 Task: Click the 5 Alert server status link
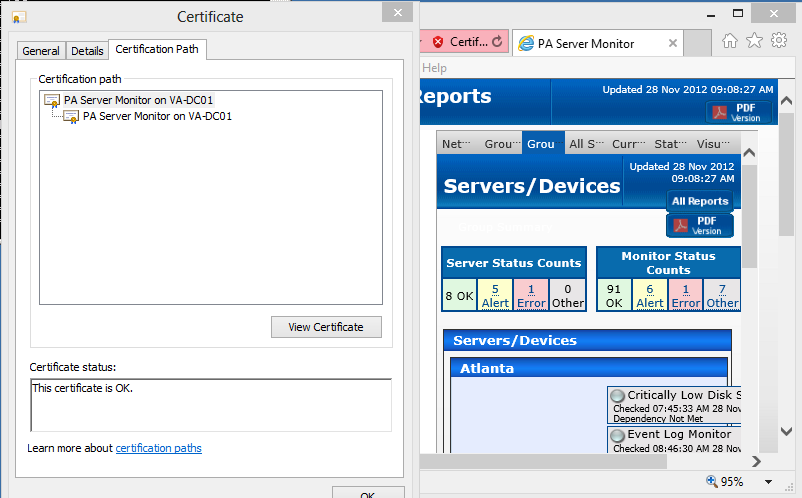[495, 296]
